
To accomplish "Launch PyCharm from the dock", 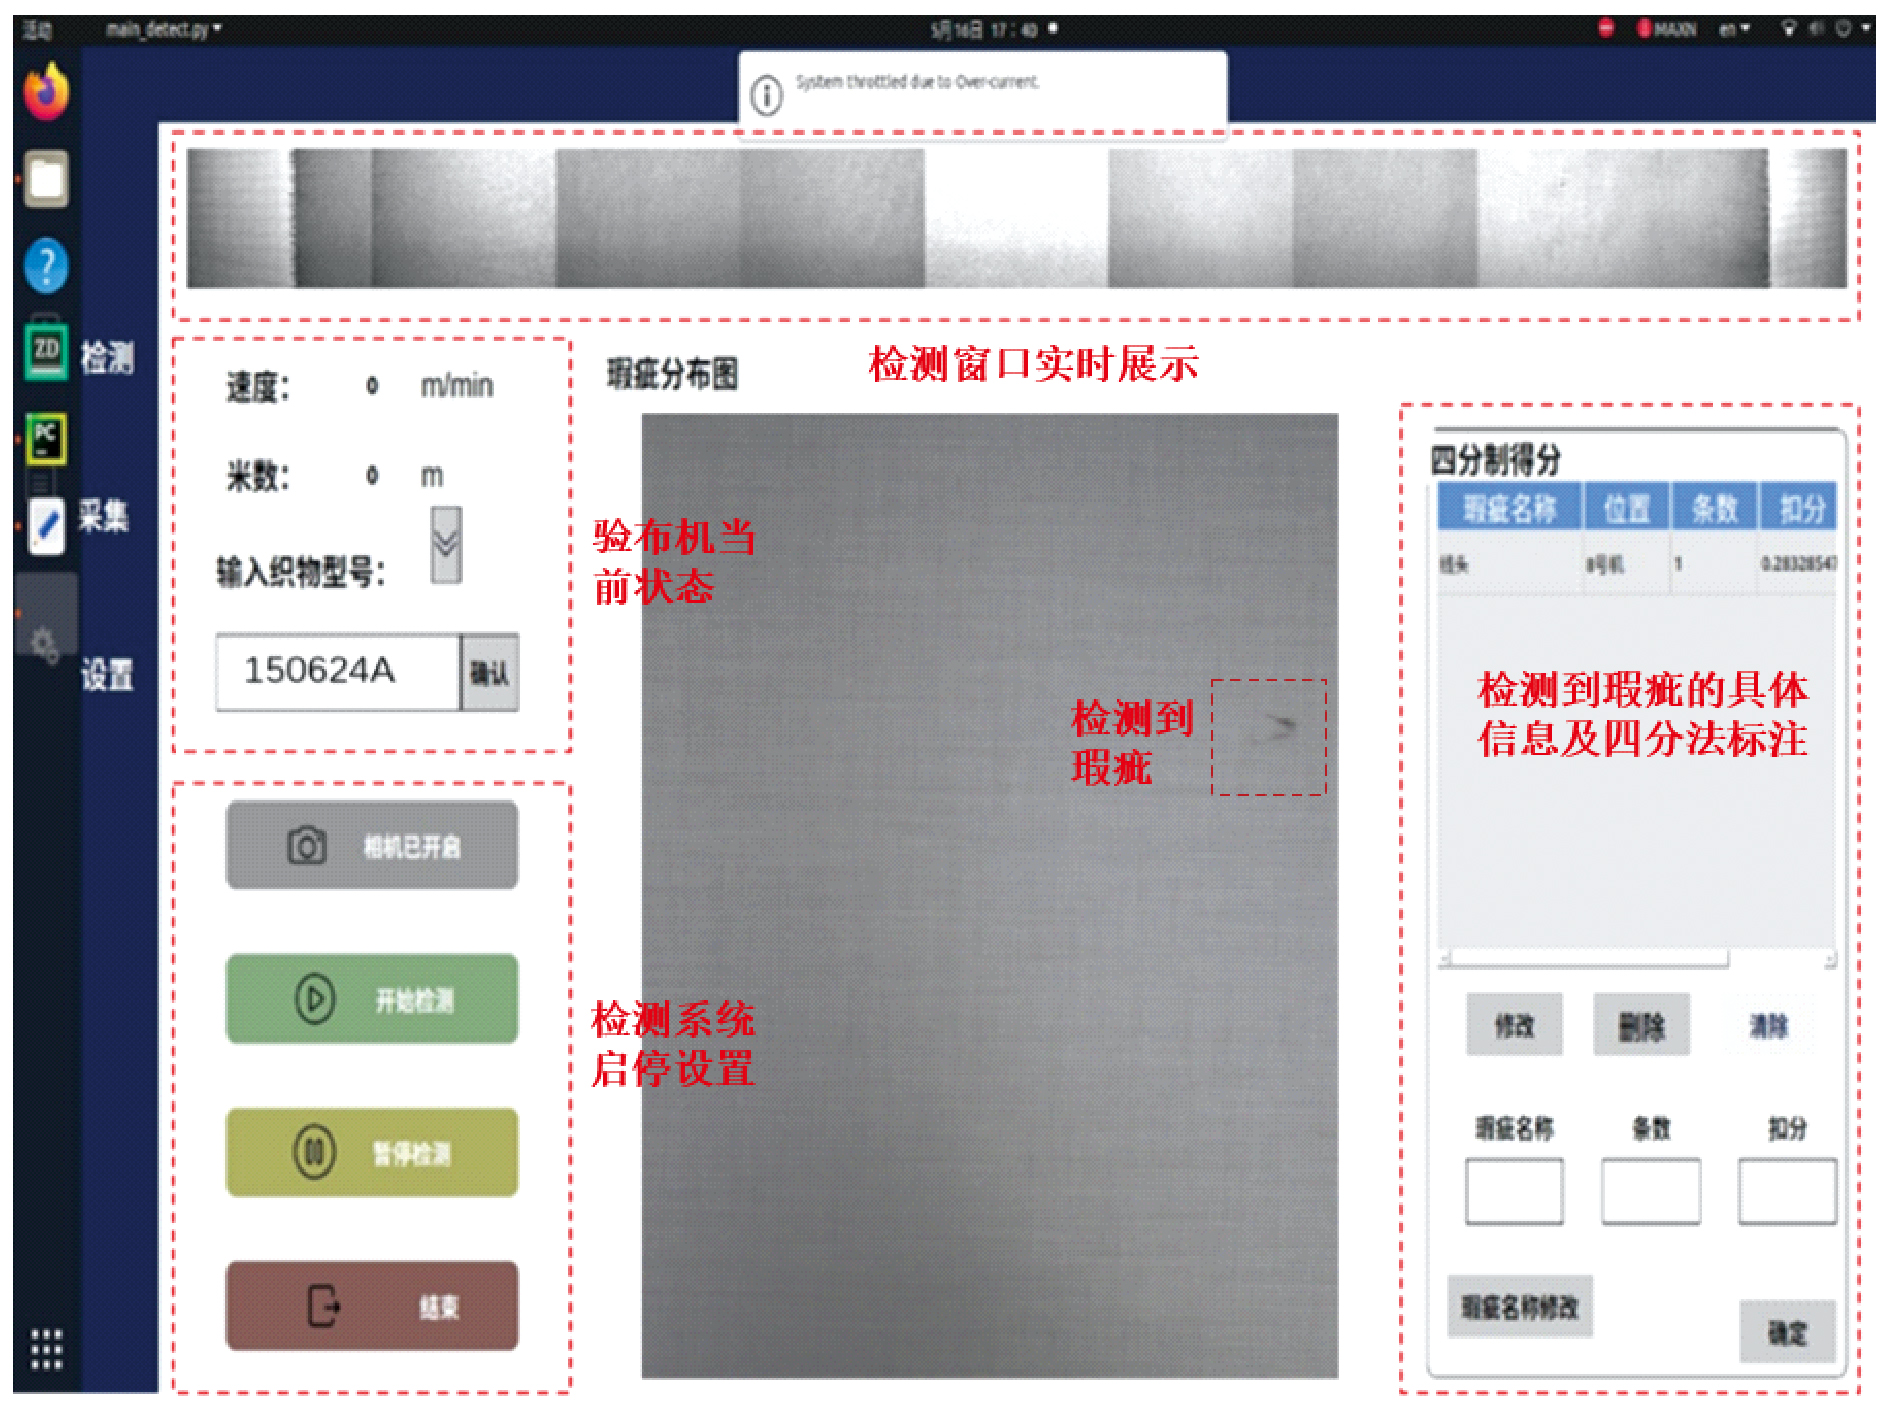I will tap(46, 438).
